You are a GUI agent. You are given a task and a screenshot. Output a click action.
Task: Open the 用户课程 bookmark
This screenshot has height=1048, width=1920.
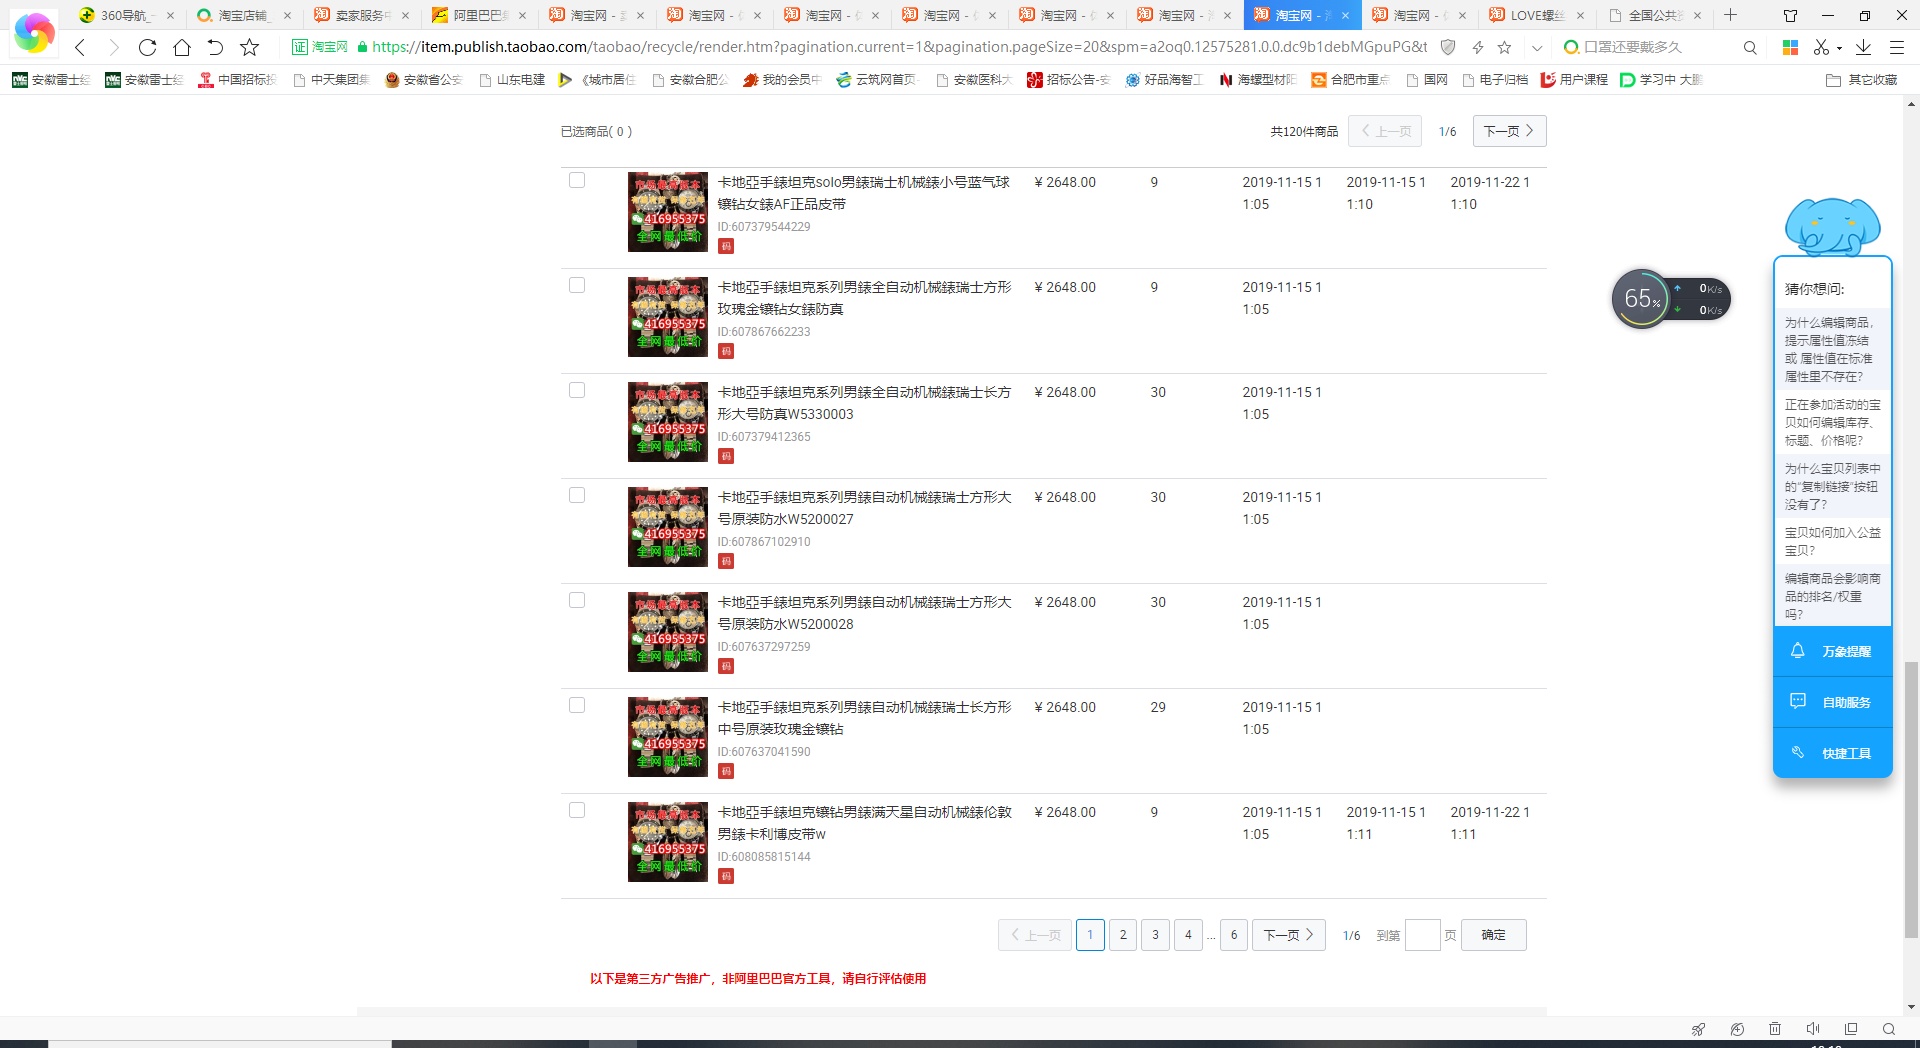click(x=1574, y=80)
